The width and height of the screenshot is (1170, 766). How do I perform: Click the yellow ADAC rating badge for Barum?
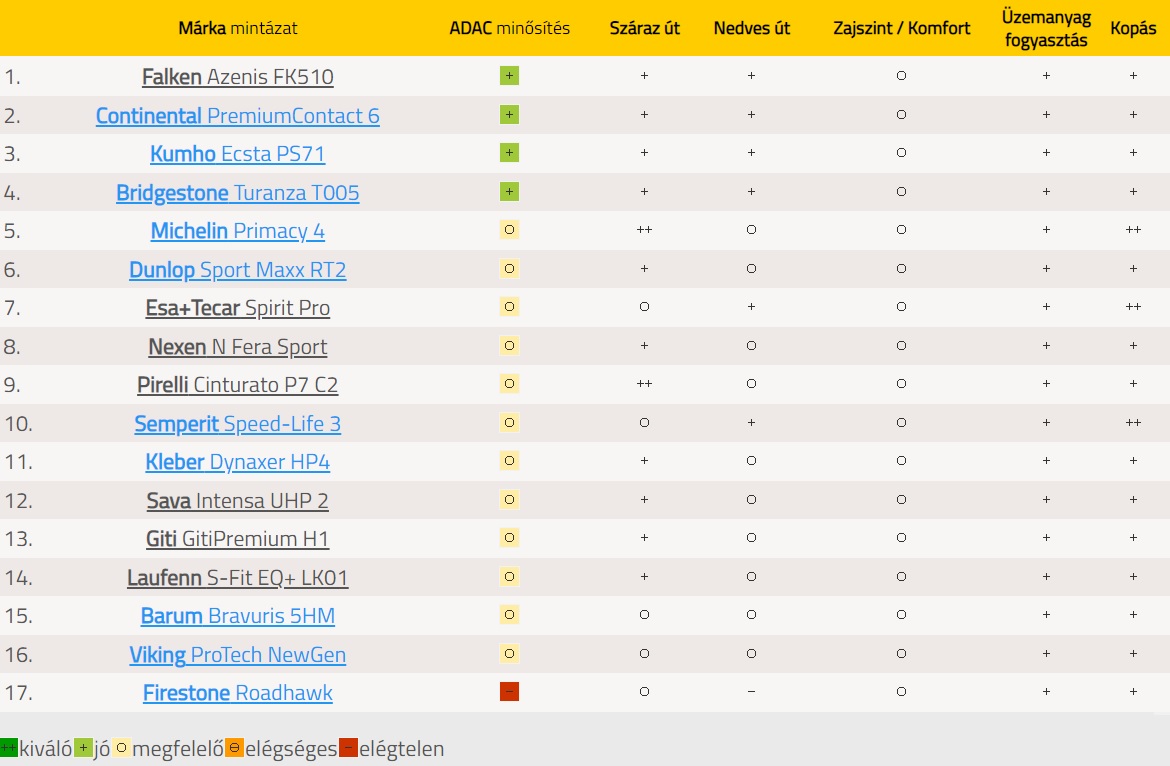pos(510,615)
